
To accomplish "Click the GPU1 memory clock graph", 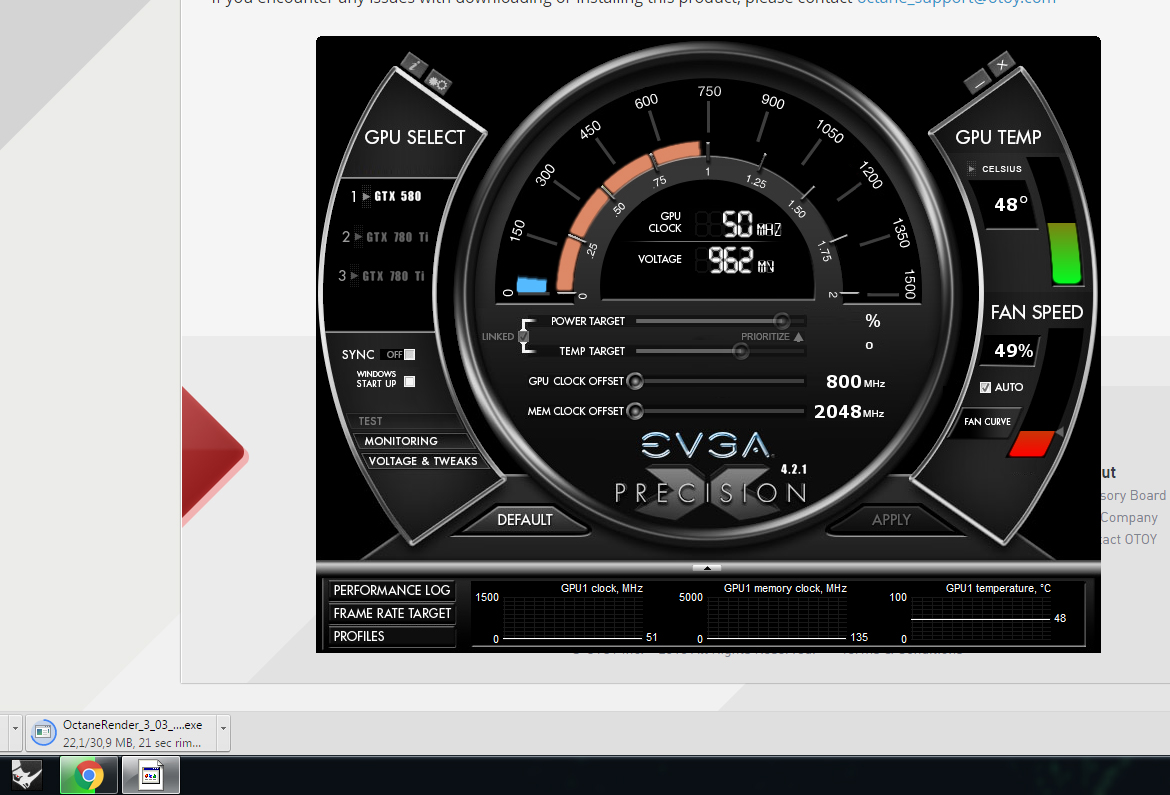I will point(776,620).
